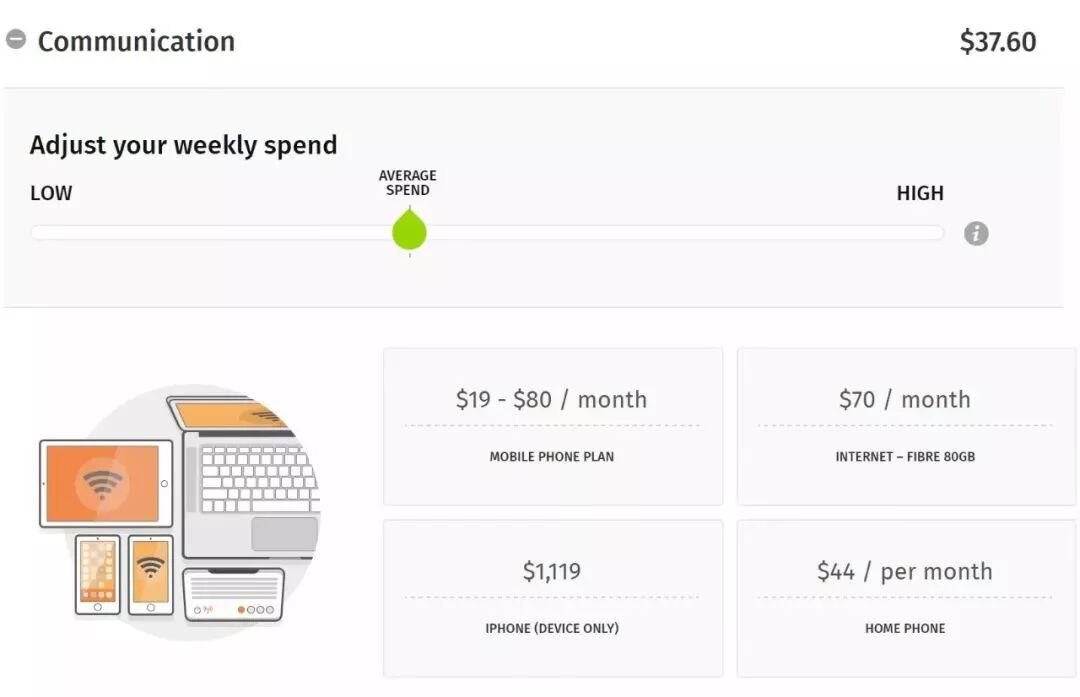Collapse the Communication section via minus icon
The width and height of the screenshot is (1080, 697).
coord(16,40)
